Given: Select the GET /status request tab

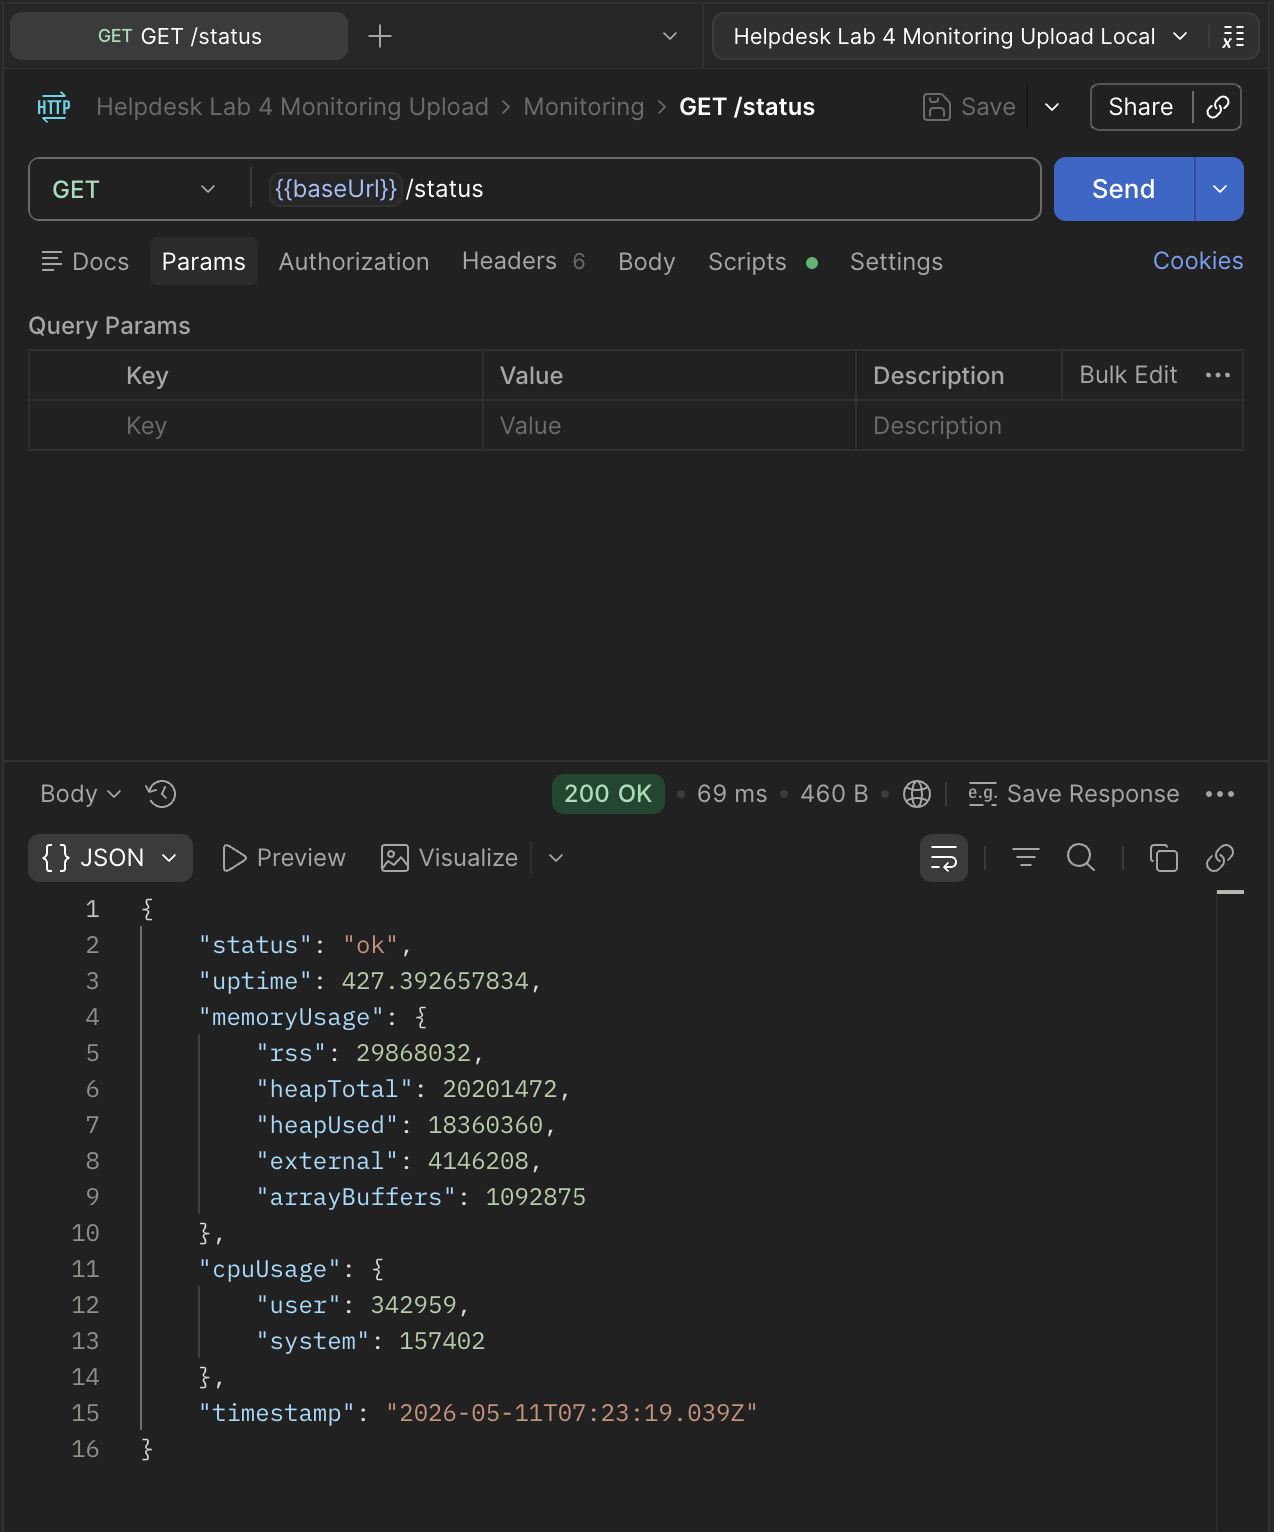Looking at the screenshot, I should [179, 37].
